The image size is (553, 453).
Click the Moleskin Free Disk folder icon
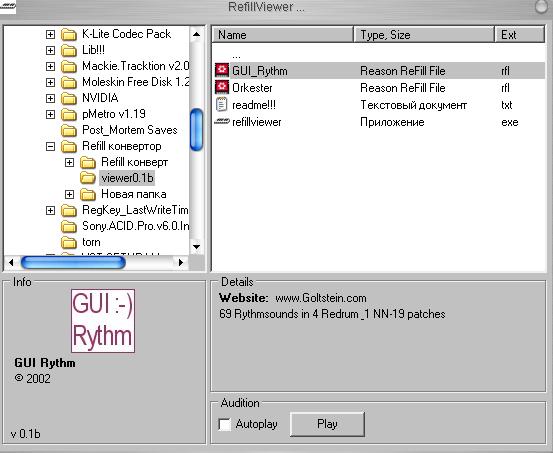point(69,83)
